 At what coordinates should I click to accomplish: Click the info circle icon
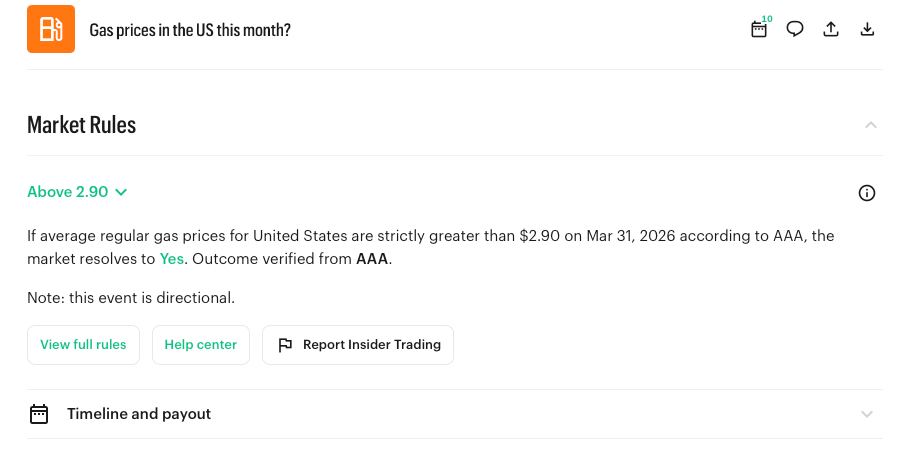point(867,193)
